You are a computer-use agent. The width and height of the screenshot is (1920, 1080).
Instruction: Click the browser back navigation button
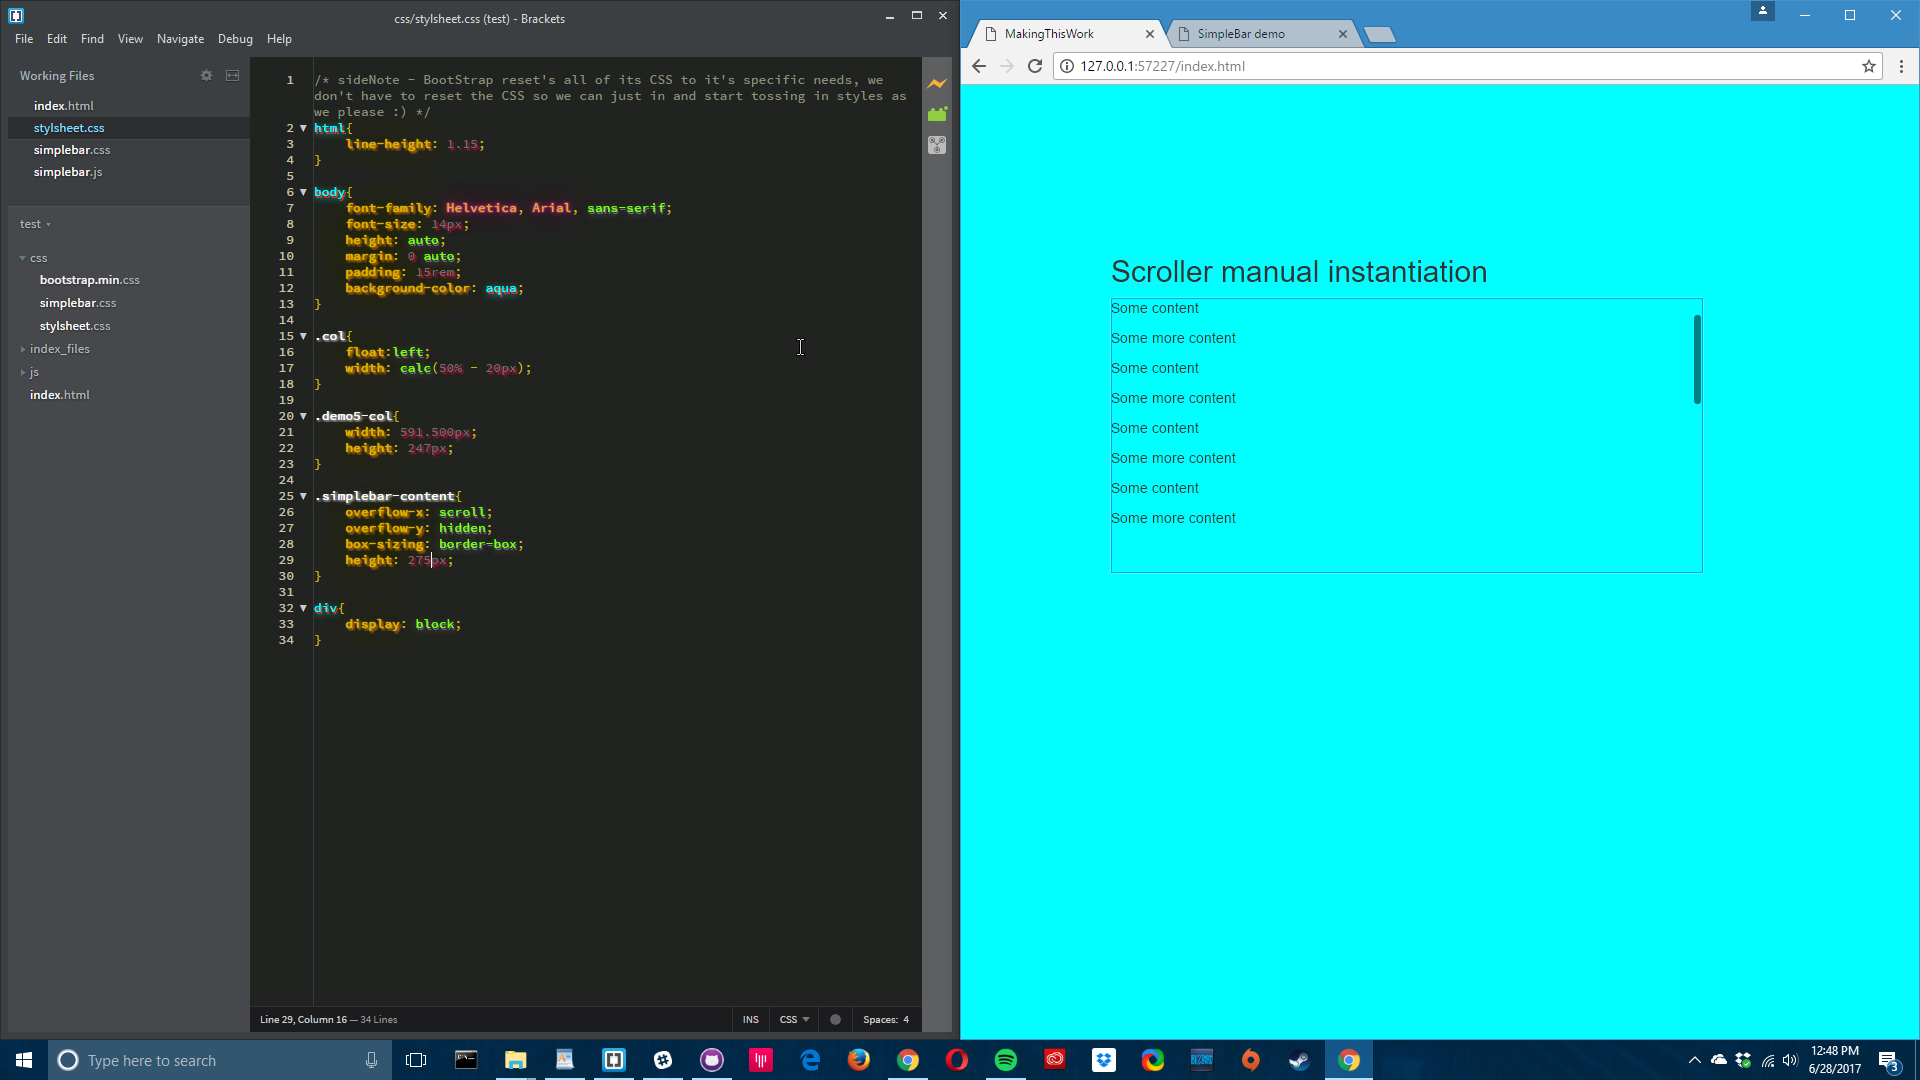[x=977, y=66]
